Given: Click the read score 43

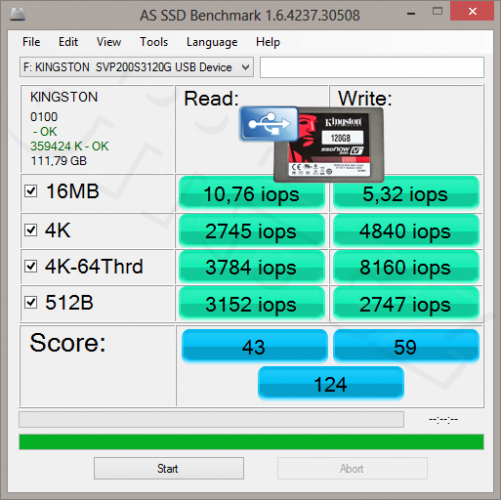Looking at the screenshot, I should pyautogui.click(x=254, y=346).
